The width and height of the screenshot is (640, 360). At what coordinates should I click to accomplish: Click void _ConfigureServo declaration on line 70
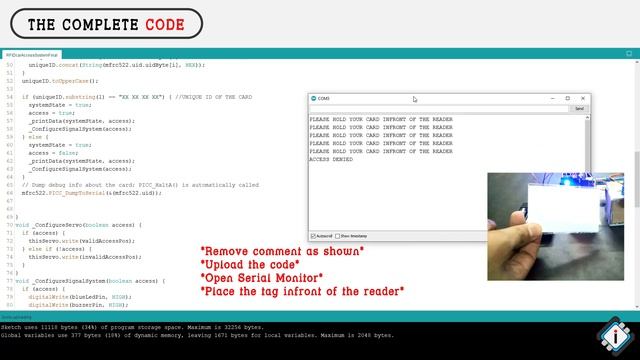(79, 225)
